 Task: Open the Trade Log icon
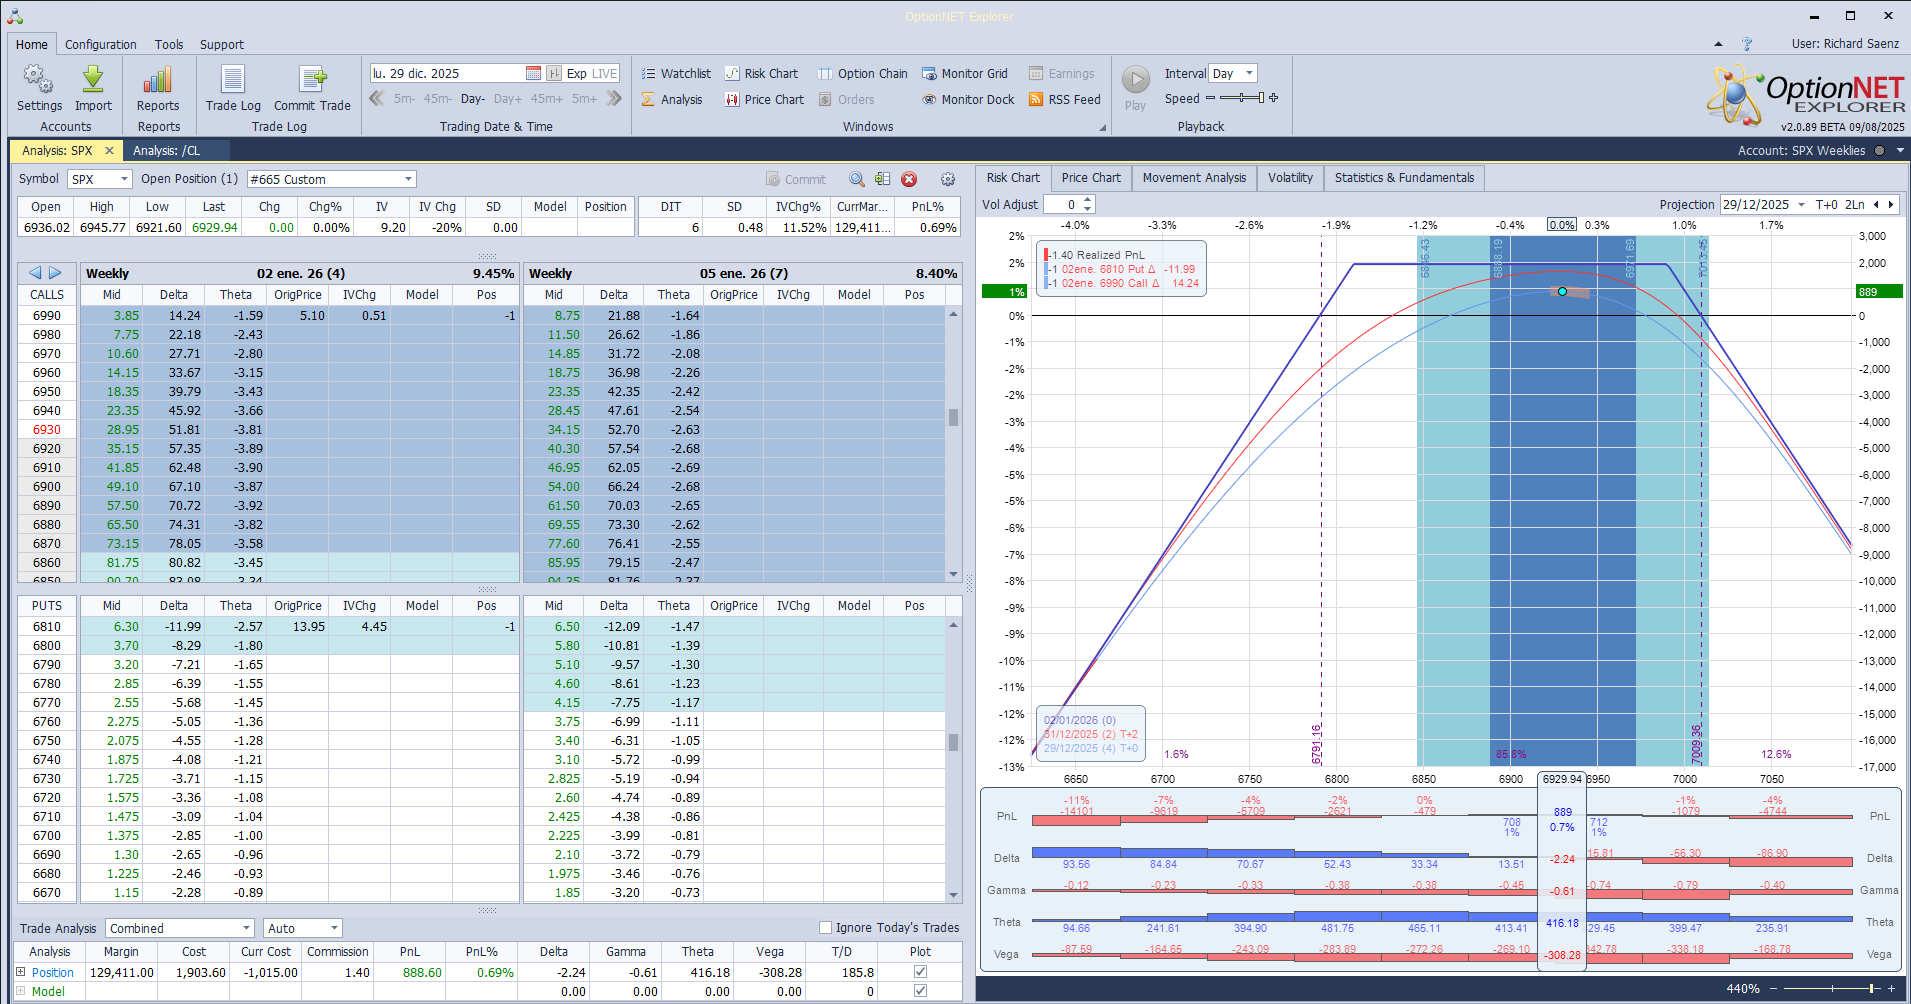[233, 81]
